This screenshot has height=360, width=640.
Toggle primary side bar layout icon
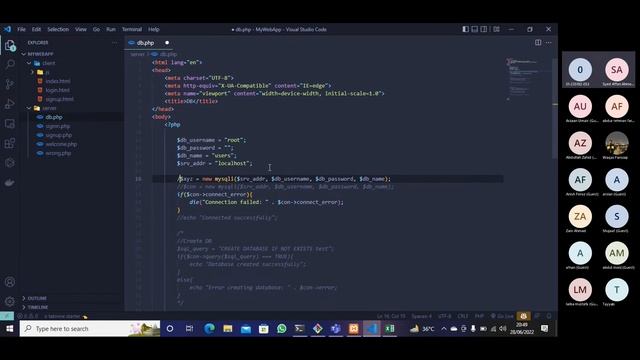465,29
